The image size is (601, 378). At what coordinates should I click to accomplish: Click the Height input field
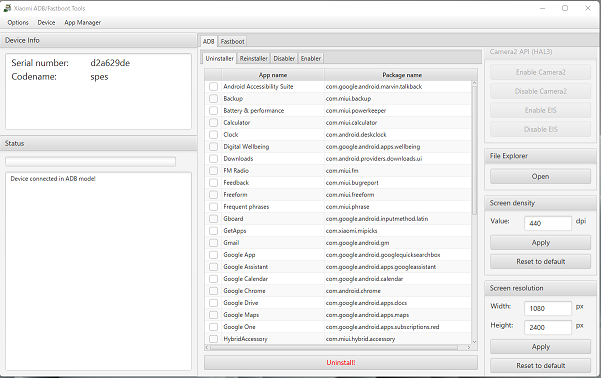548,327
